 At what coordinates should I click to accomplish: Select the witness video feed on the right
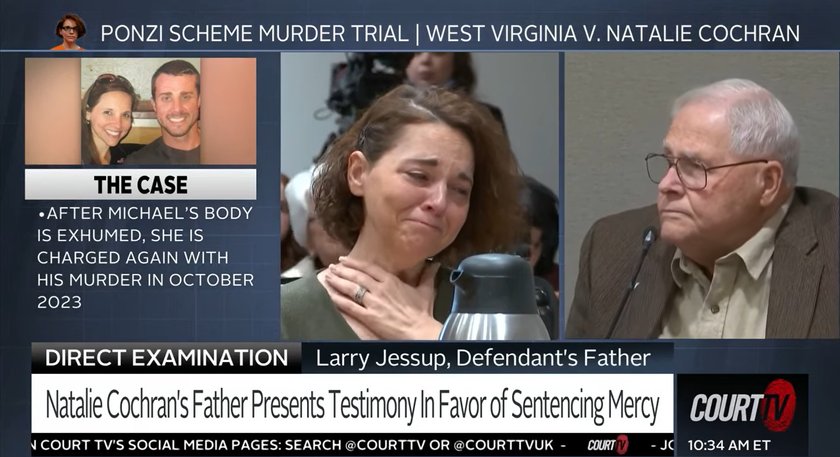[702, 196]
